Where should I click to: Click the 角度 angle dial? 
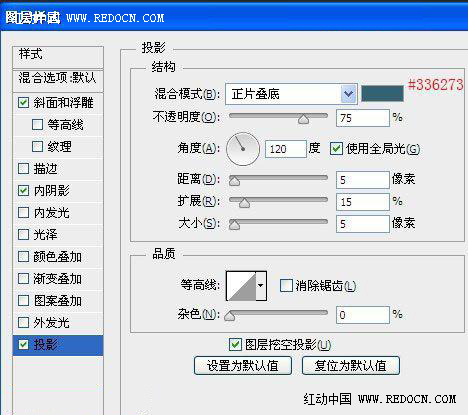[x=243, y=149]
